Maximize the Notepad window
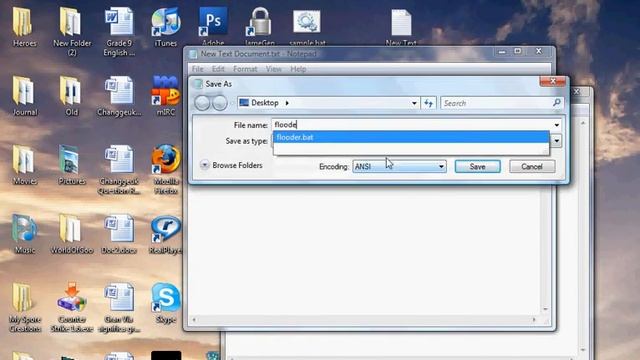 coord(518,51)
